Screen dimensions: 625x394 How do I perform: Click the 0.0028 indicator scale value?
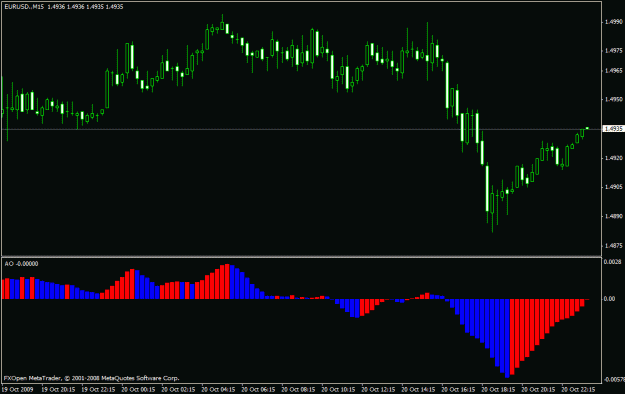[613, 262]
